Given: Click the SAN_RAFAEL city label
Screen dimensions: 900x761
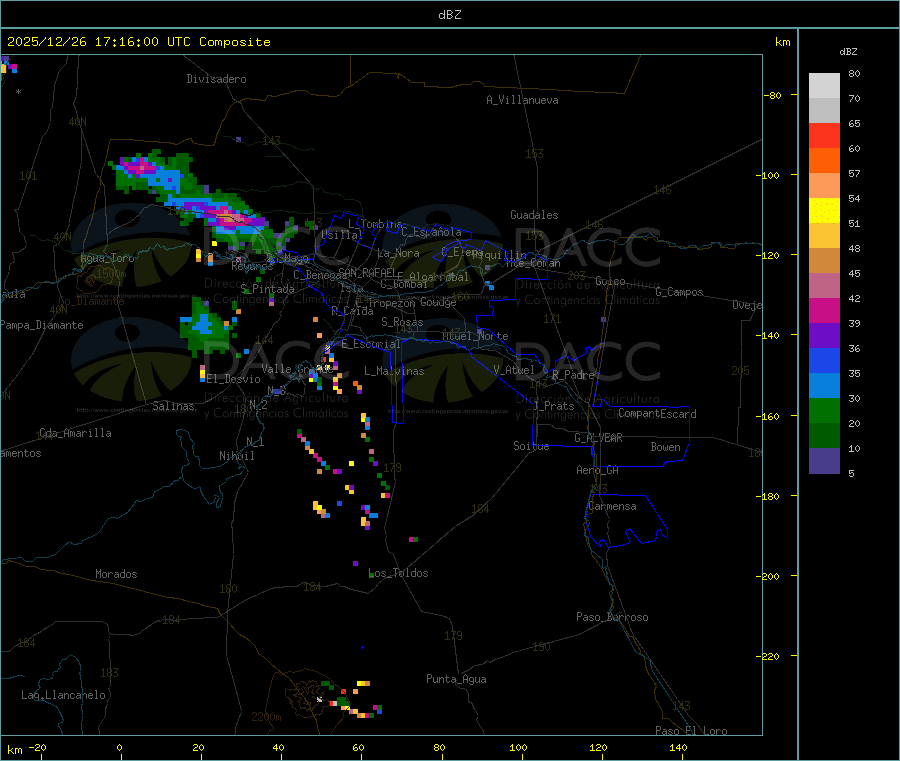Looking at the screenshot, I should tap(367, 272).
